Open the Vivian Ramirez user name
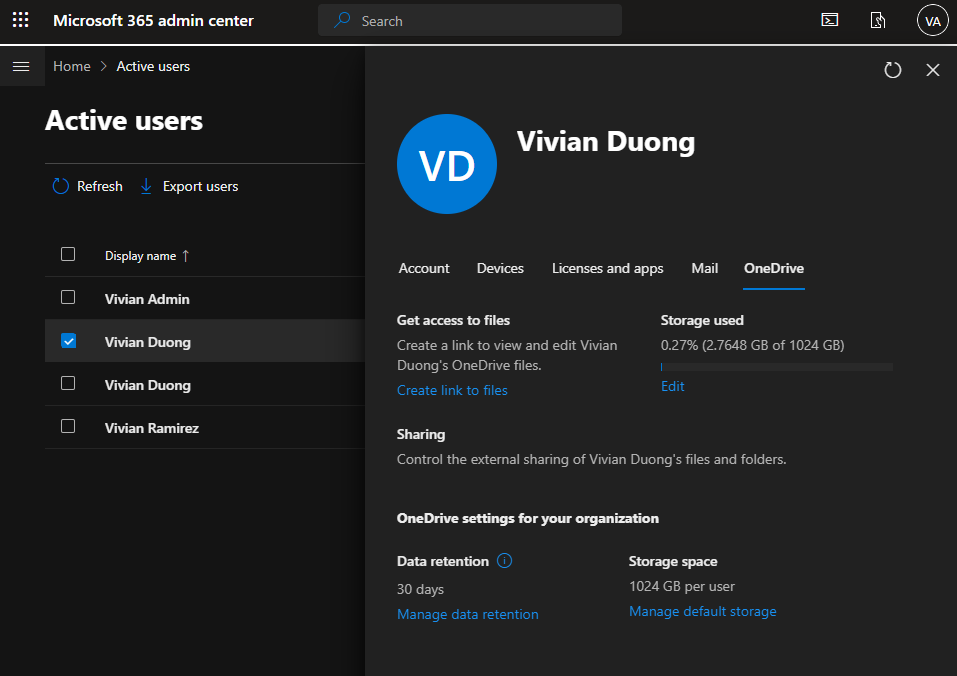Image resolution: width=957 pixels, height=676 pixels. pos(152,428)
